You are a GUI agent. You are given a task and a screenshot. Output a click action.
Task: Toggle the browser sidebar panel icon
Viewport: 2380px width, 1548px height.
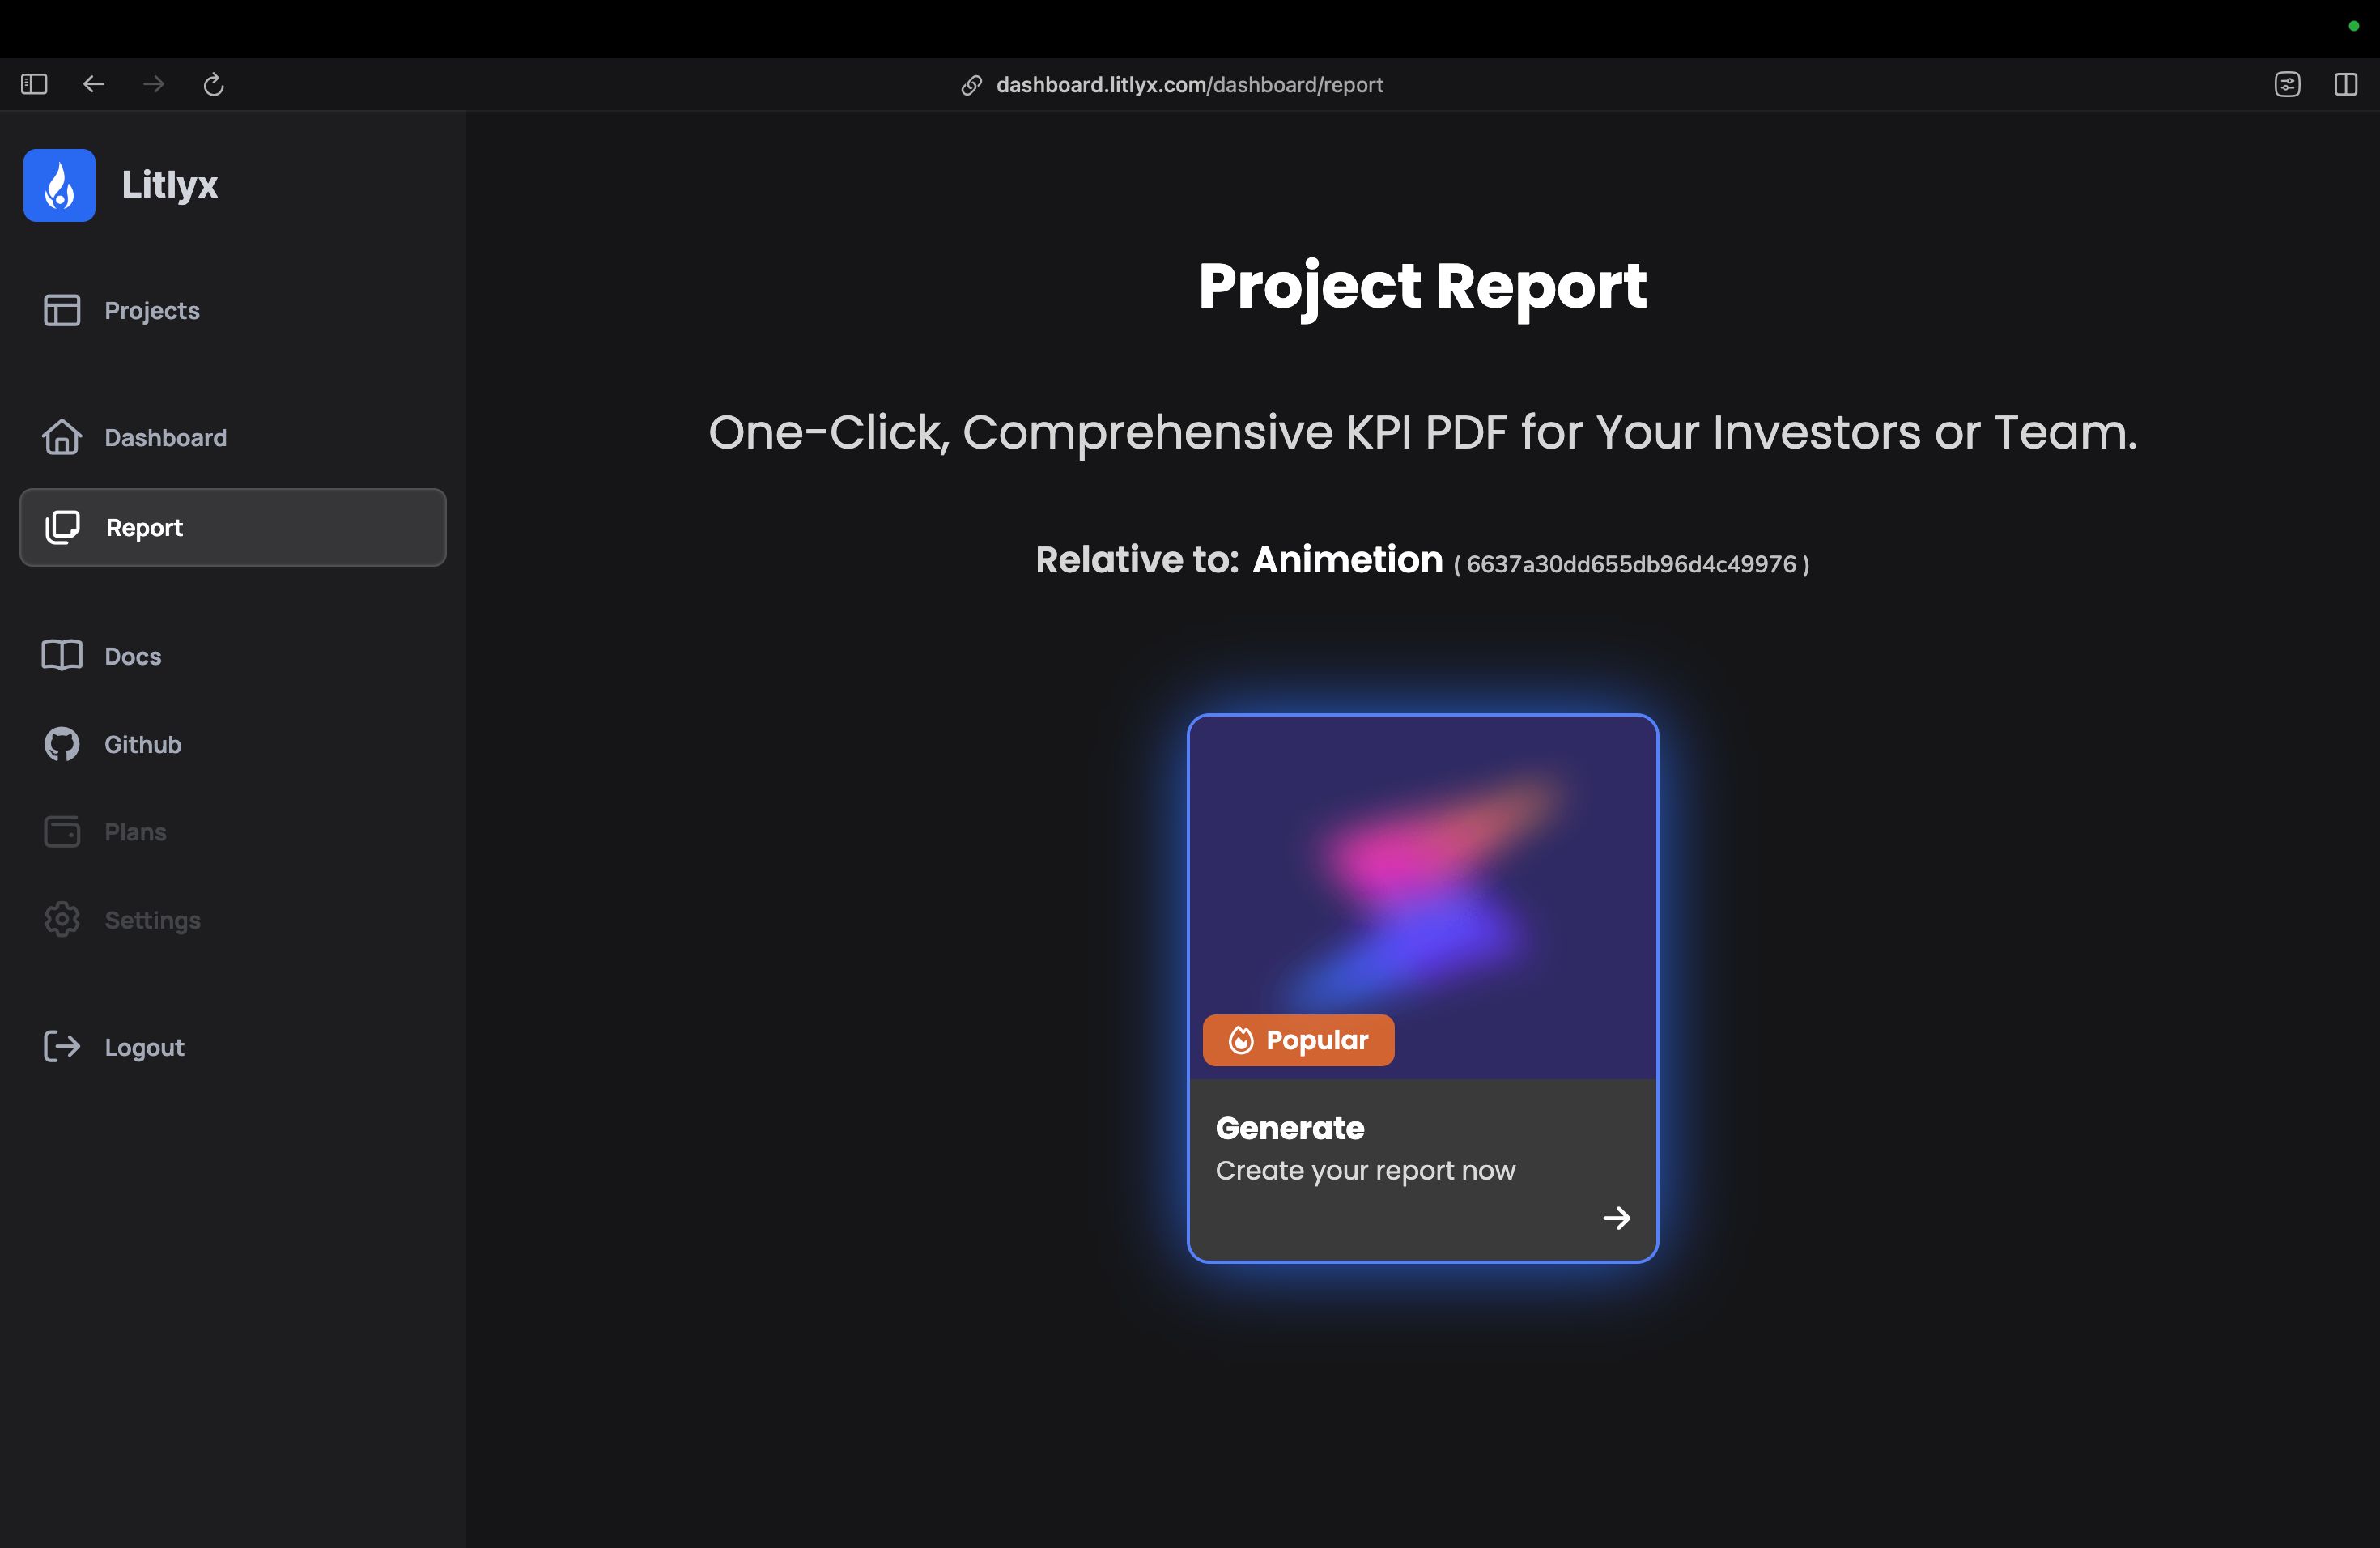click(34, 84)
